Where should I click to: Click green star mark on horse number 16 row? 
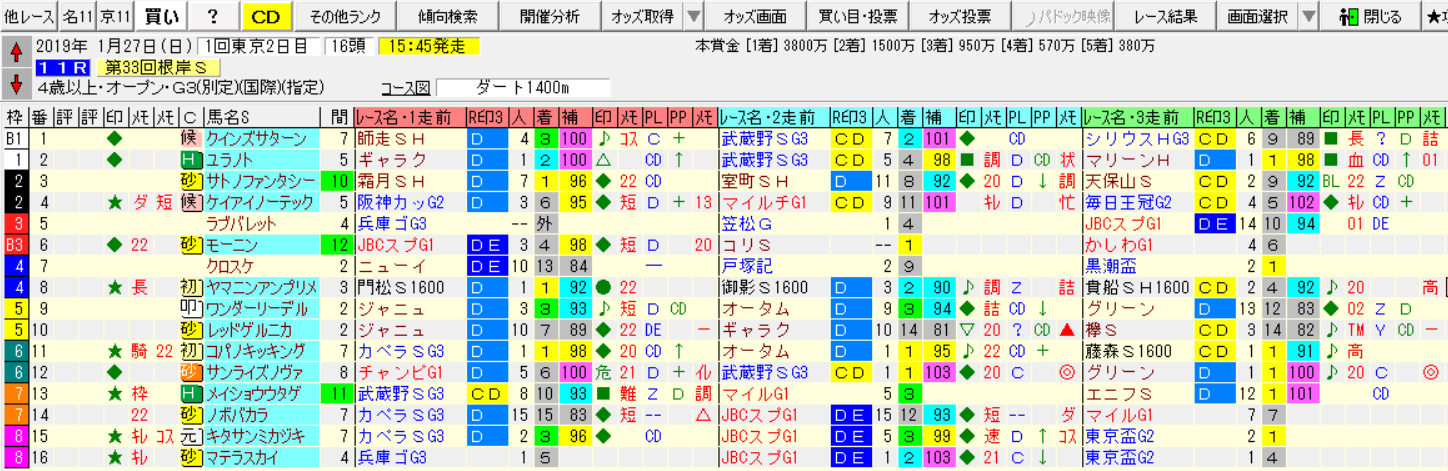(x=114, y=457)
